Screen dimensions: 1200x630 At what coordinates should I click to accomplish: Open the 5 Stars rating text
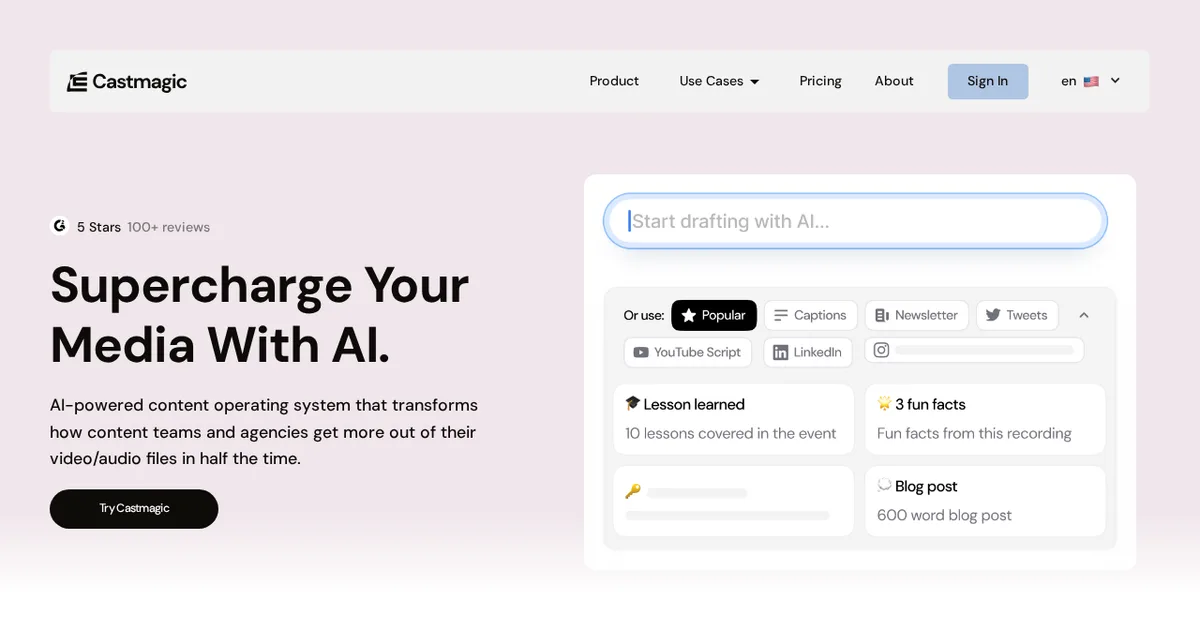99,227
